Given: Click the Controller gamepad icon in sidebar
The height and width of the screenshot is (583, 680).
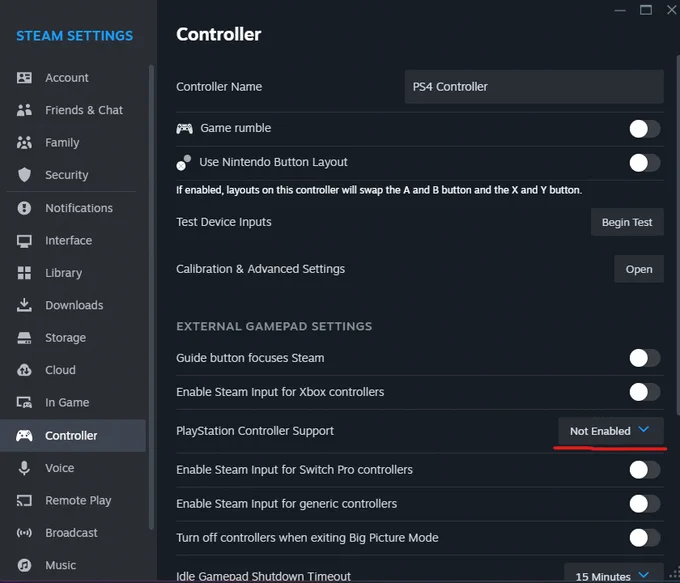Looking at the screenshot, I should 24,435.
